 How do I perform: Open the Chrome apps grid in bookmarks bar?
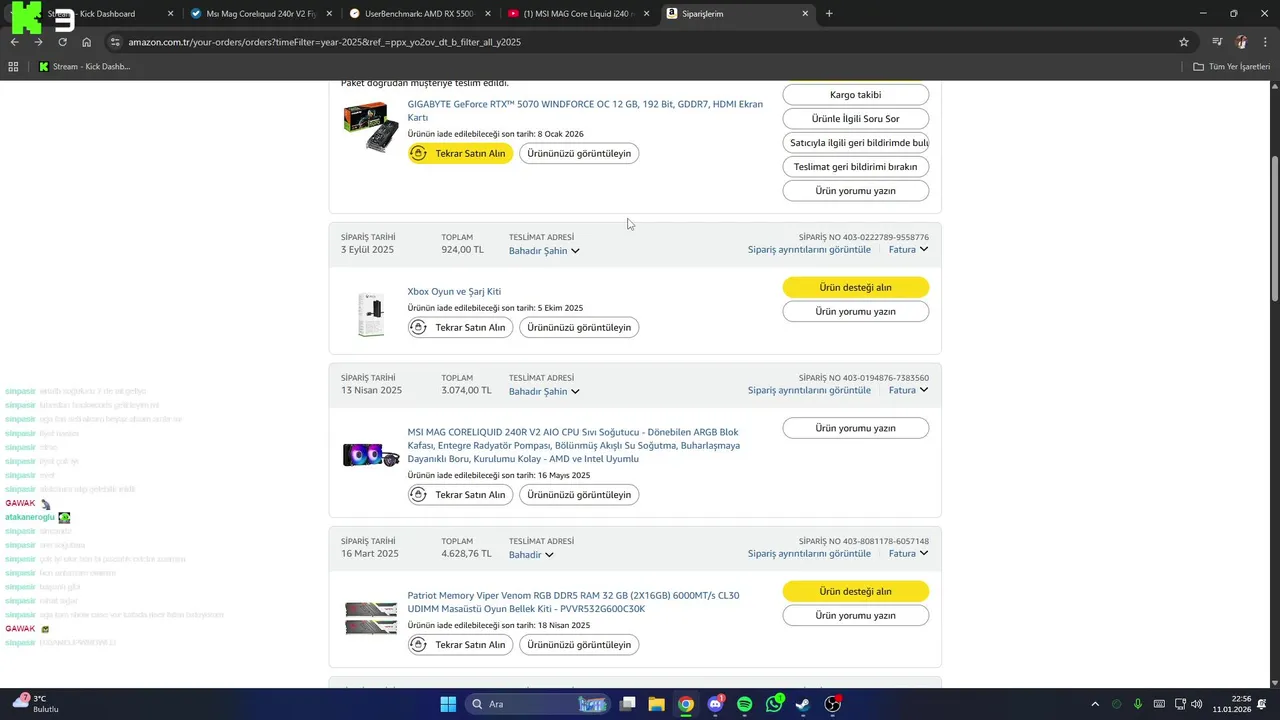click(13, 67)
